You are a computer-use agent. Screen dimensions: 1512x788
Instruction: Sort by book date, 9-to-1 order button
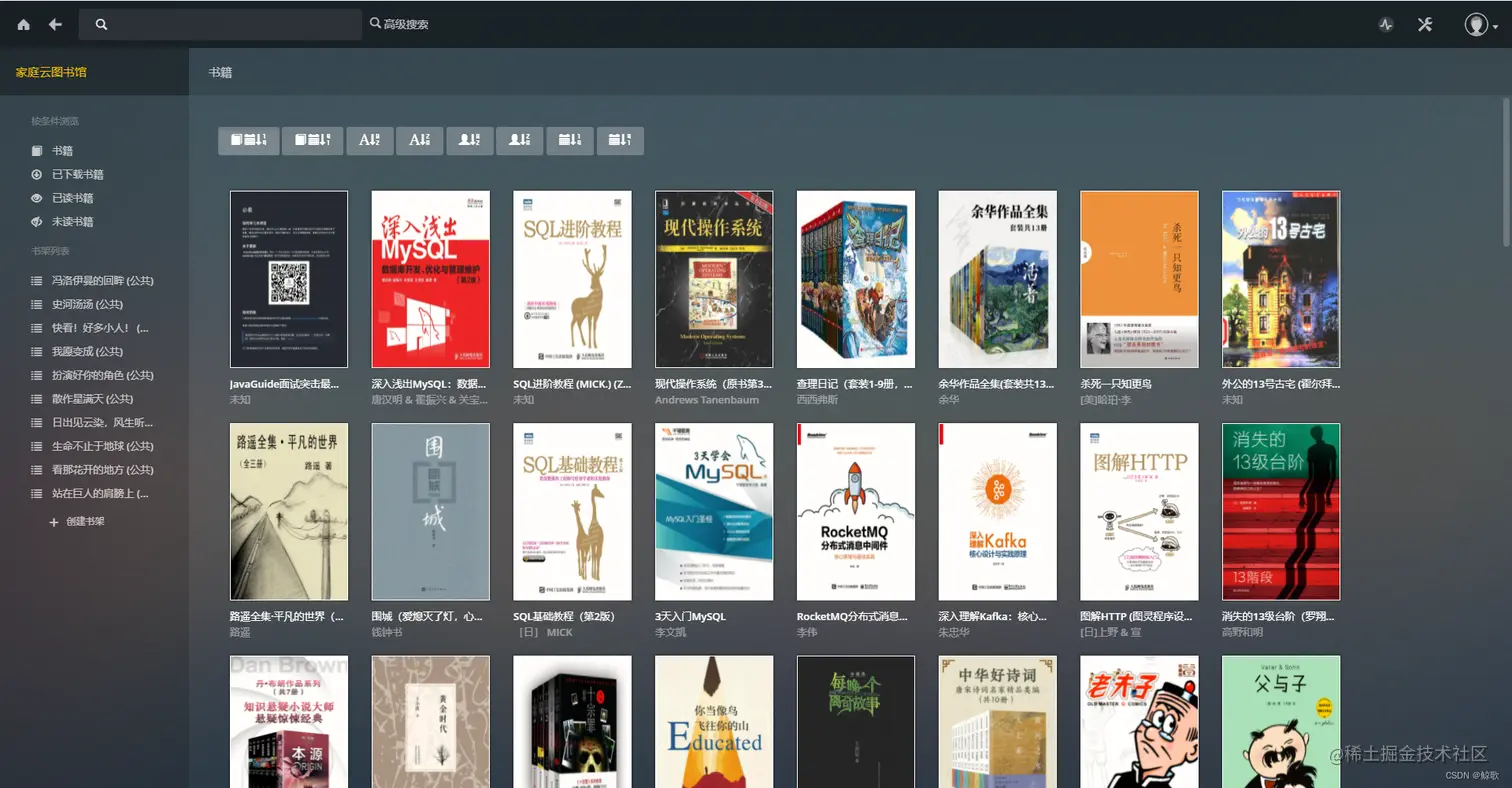coord(313,141)
